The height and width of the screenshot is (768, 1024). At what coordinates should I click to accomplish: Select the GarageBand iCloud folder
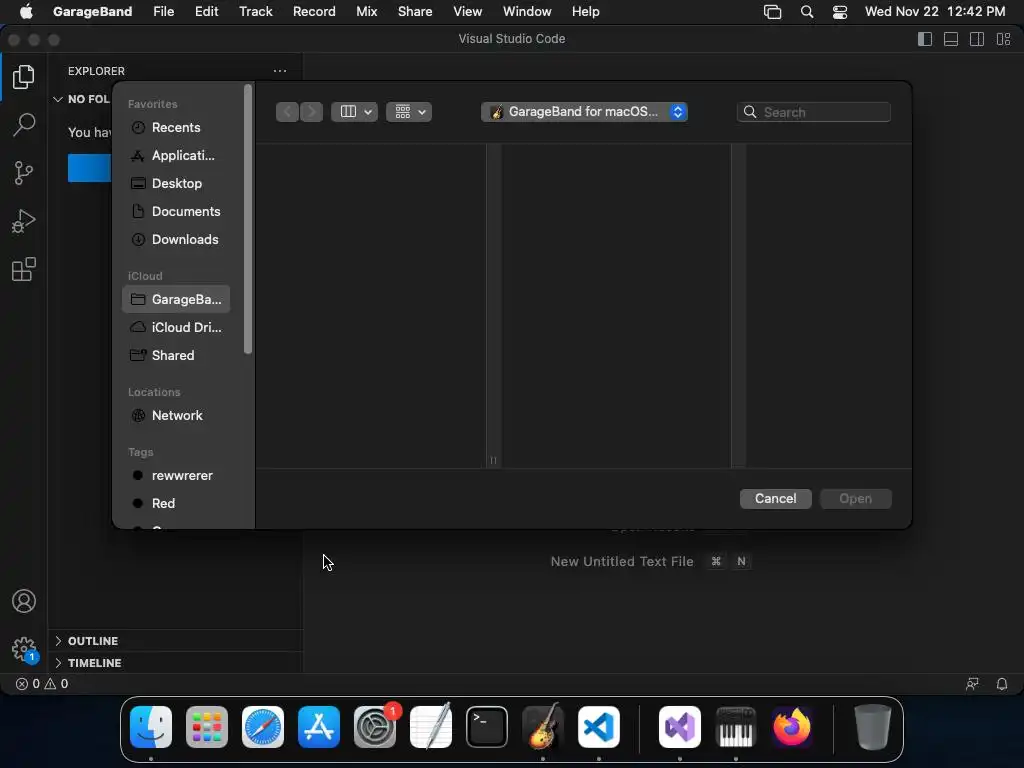(176, 299)
